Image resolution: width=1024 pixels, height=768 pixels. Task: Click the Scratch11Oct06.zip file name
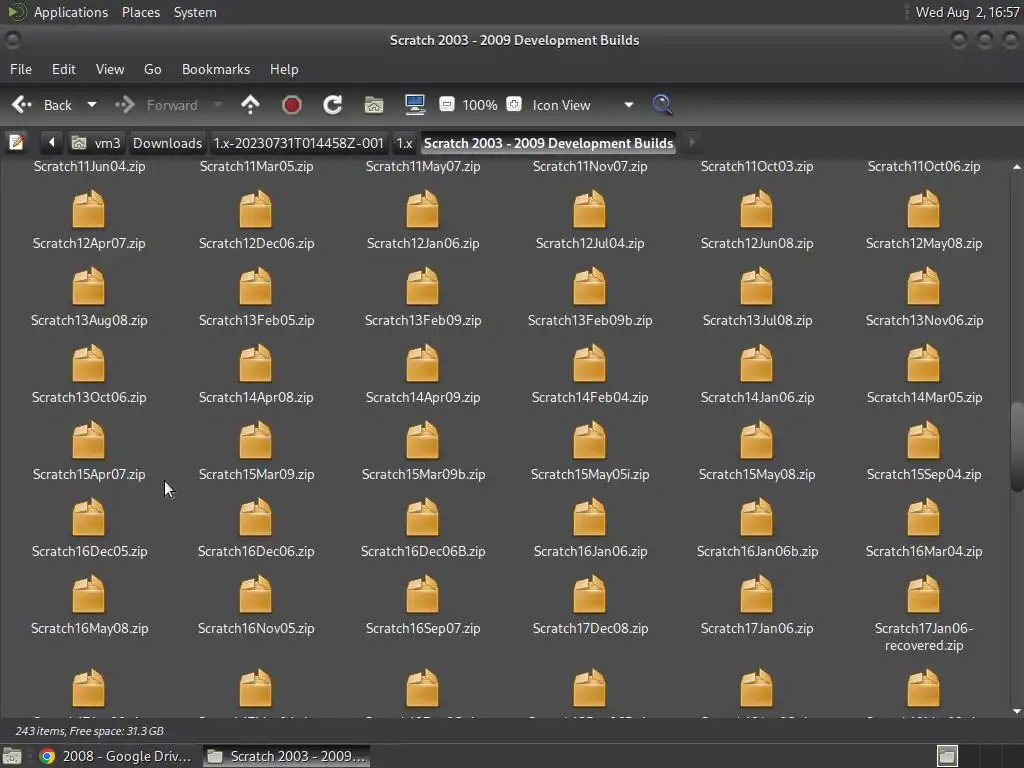pyautogui.click(x=924, y=167)
